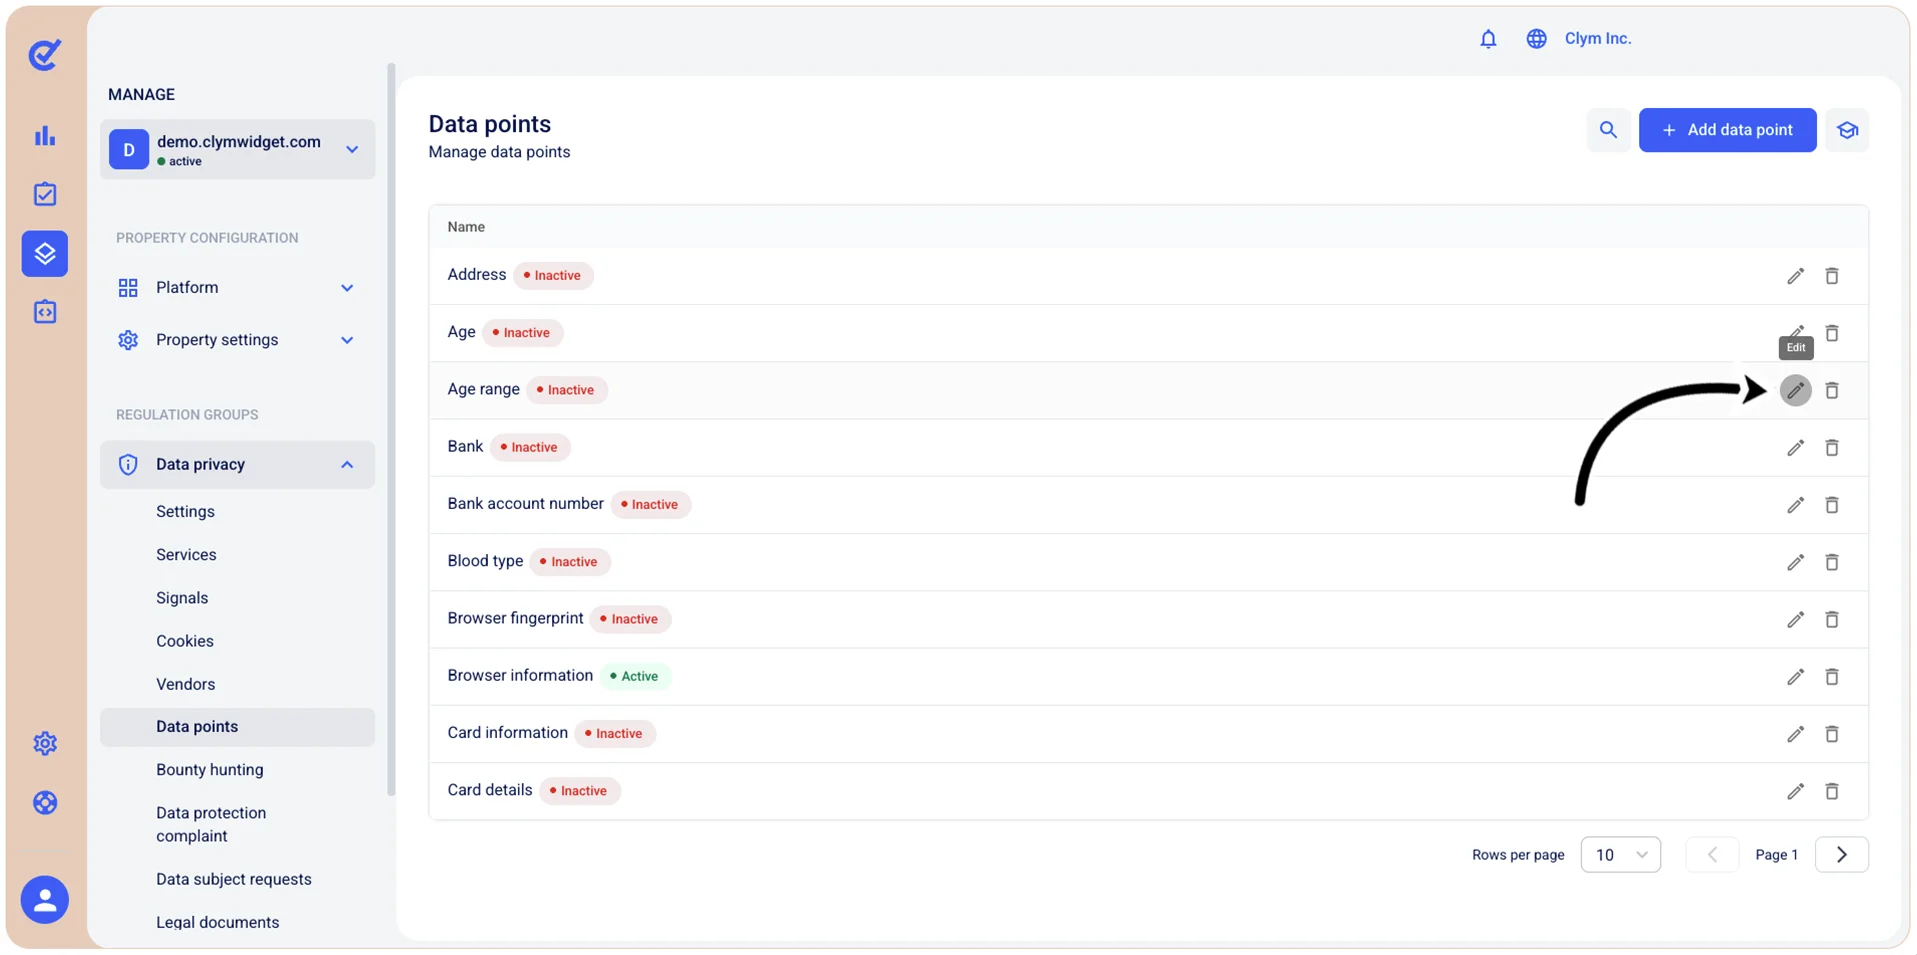Open the Settings submenu item
Screen dimensions: 1917x955
click(185, 512)
